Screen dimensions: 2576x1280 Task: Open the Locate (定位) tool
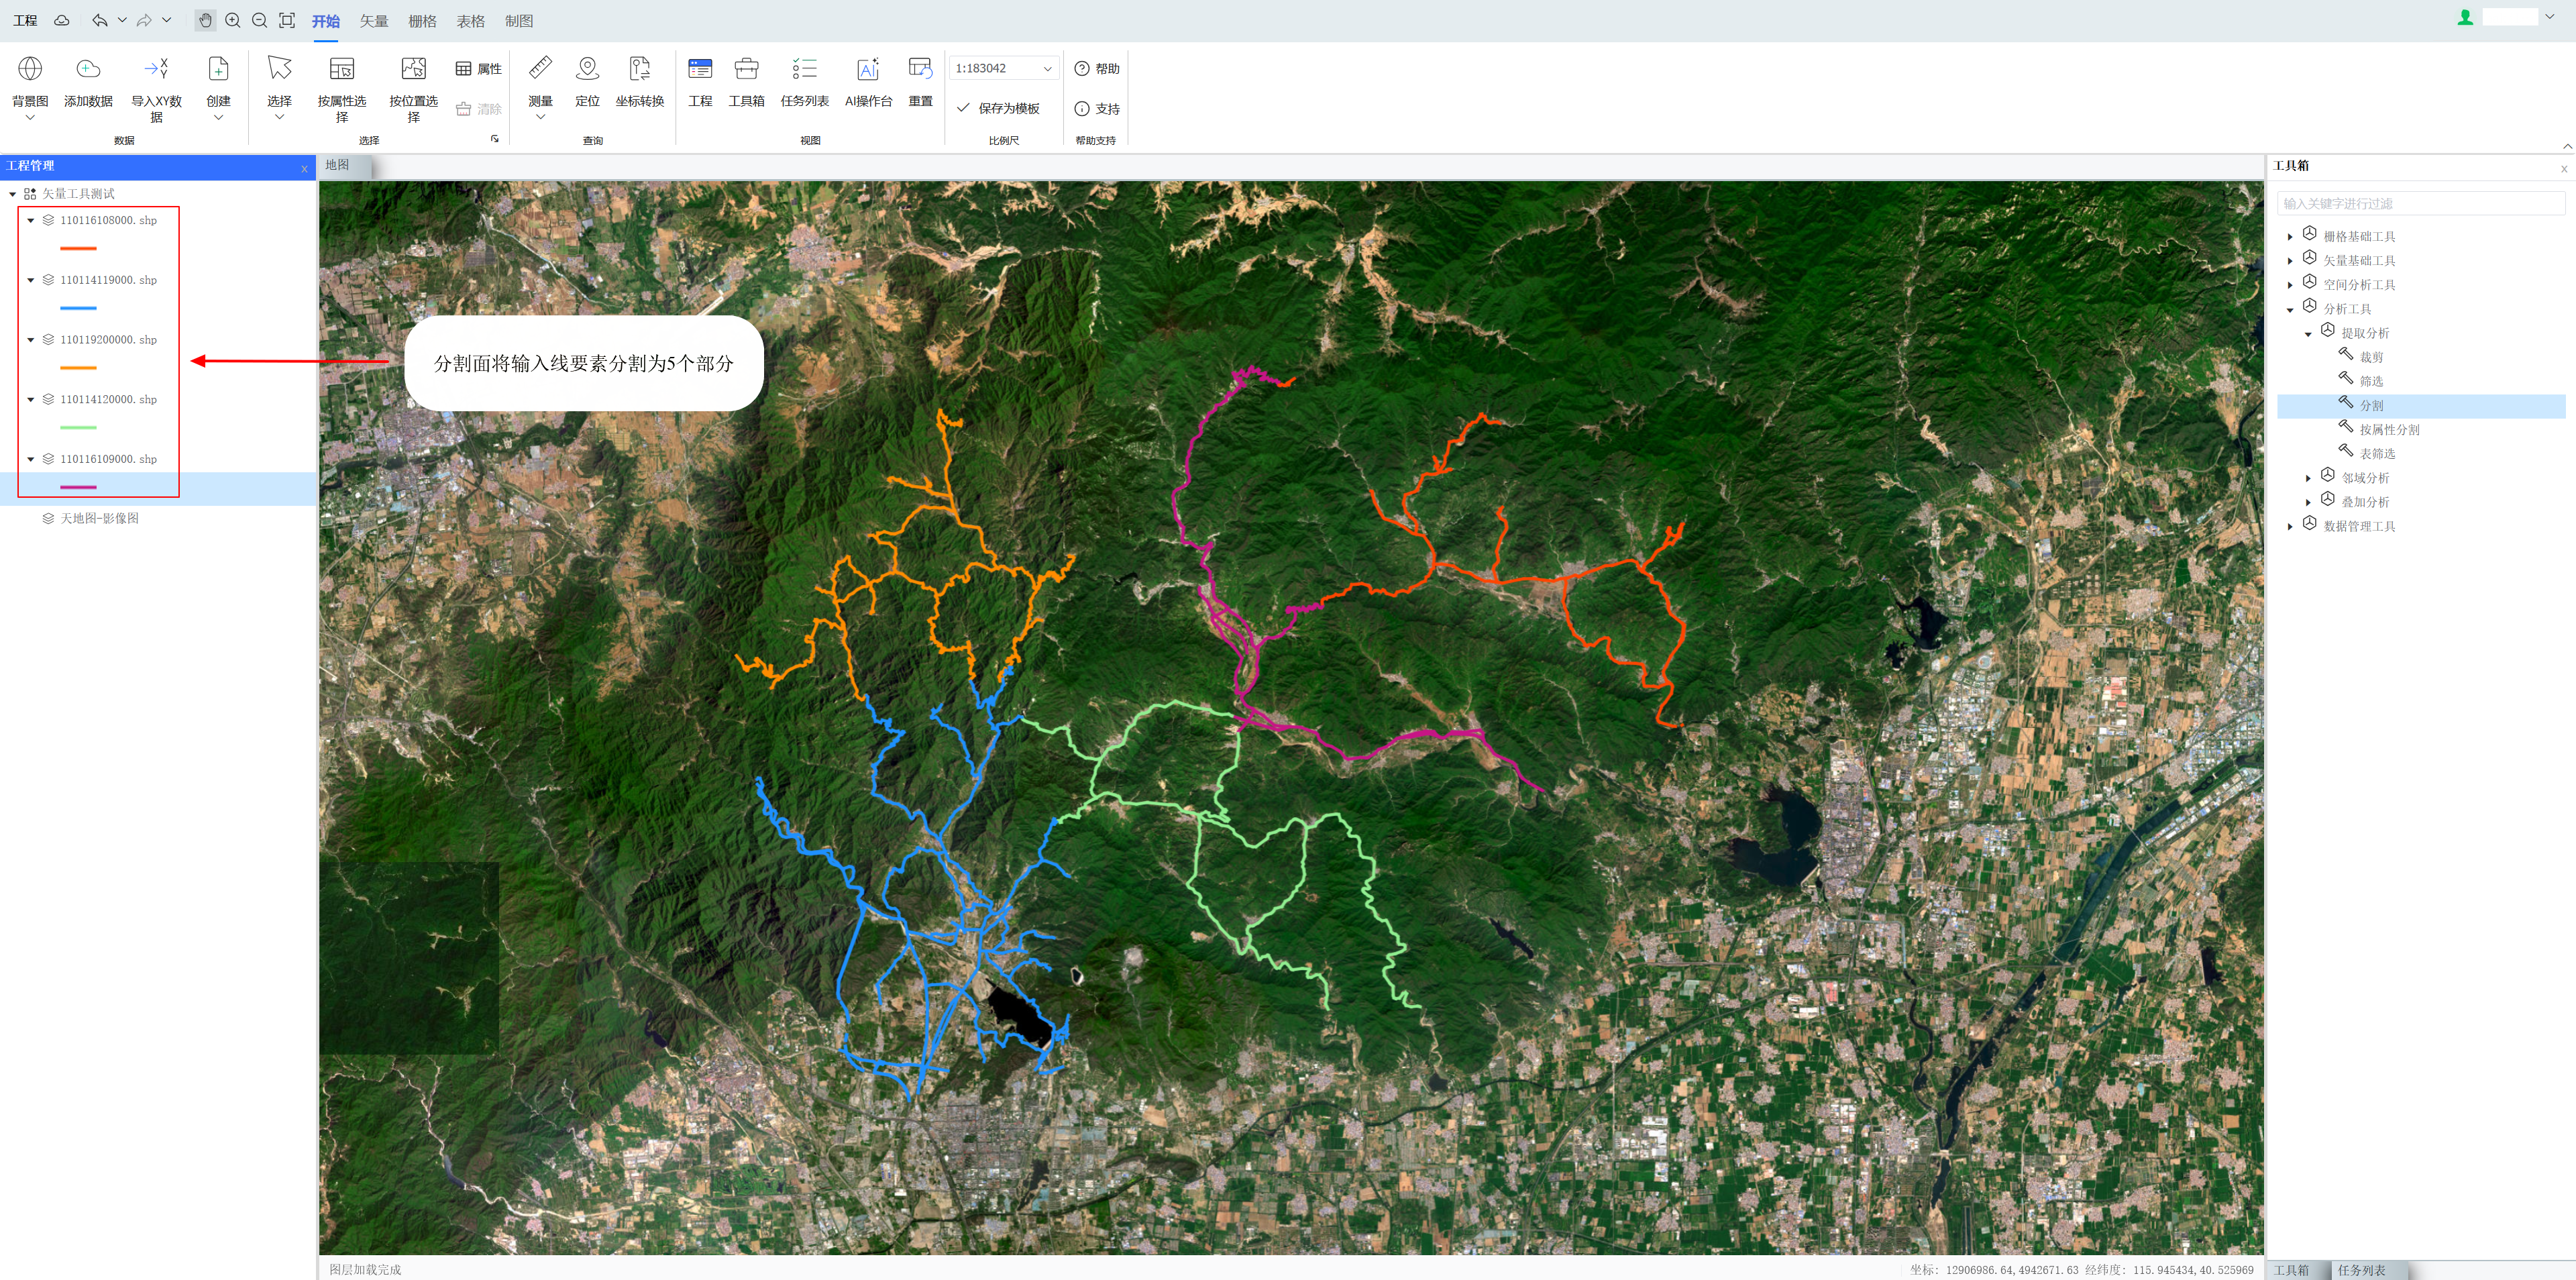click(587, 69)
